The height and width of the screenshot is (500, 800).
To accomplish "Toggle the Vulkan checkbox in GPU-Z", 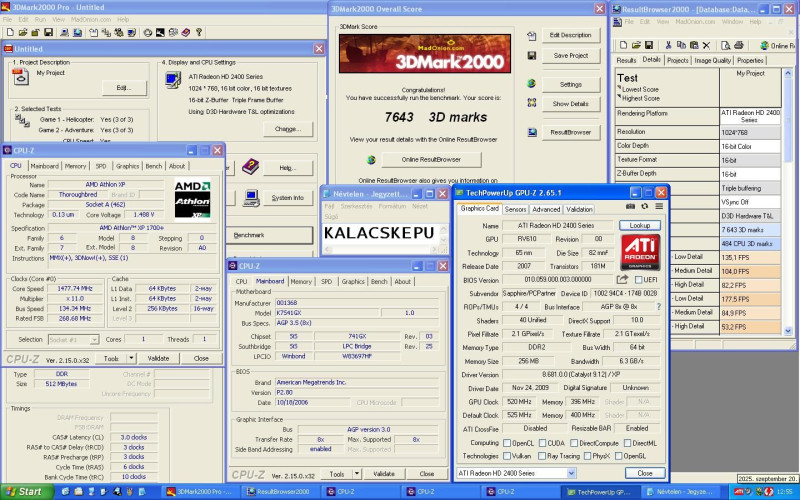I will point(507,456).
